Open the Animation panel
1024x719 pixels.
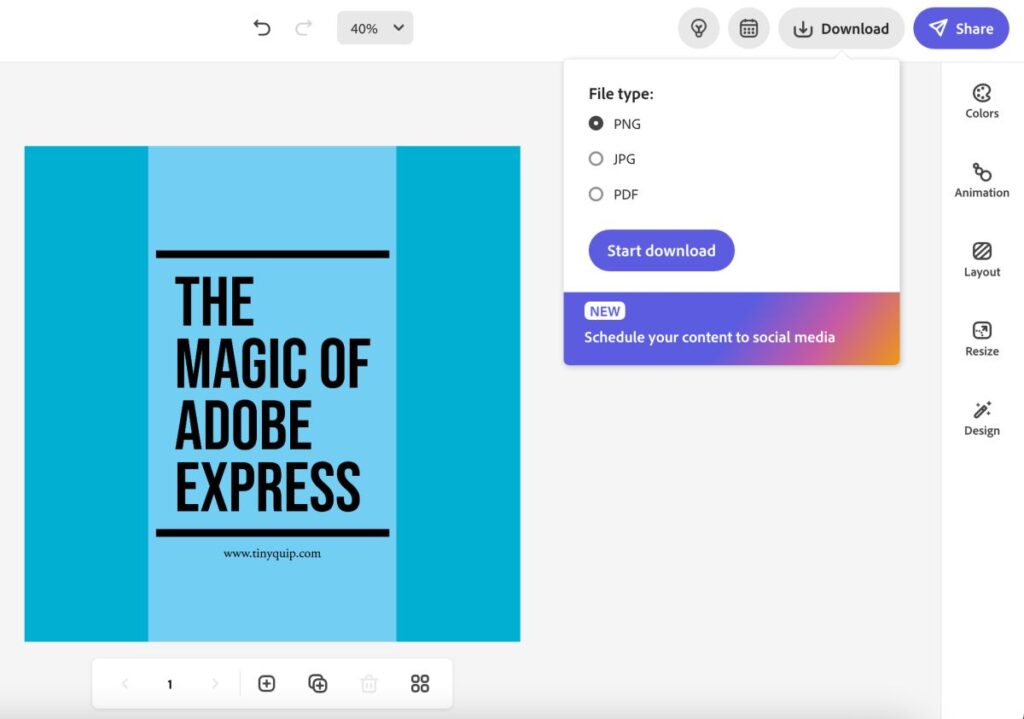pos(981,180)
